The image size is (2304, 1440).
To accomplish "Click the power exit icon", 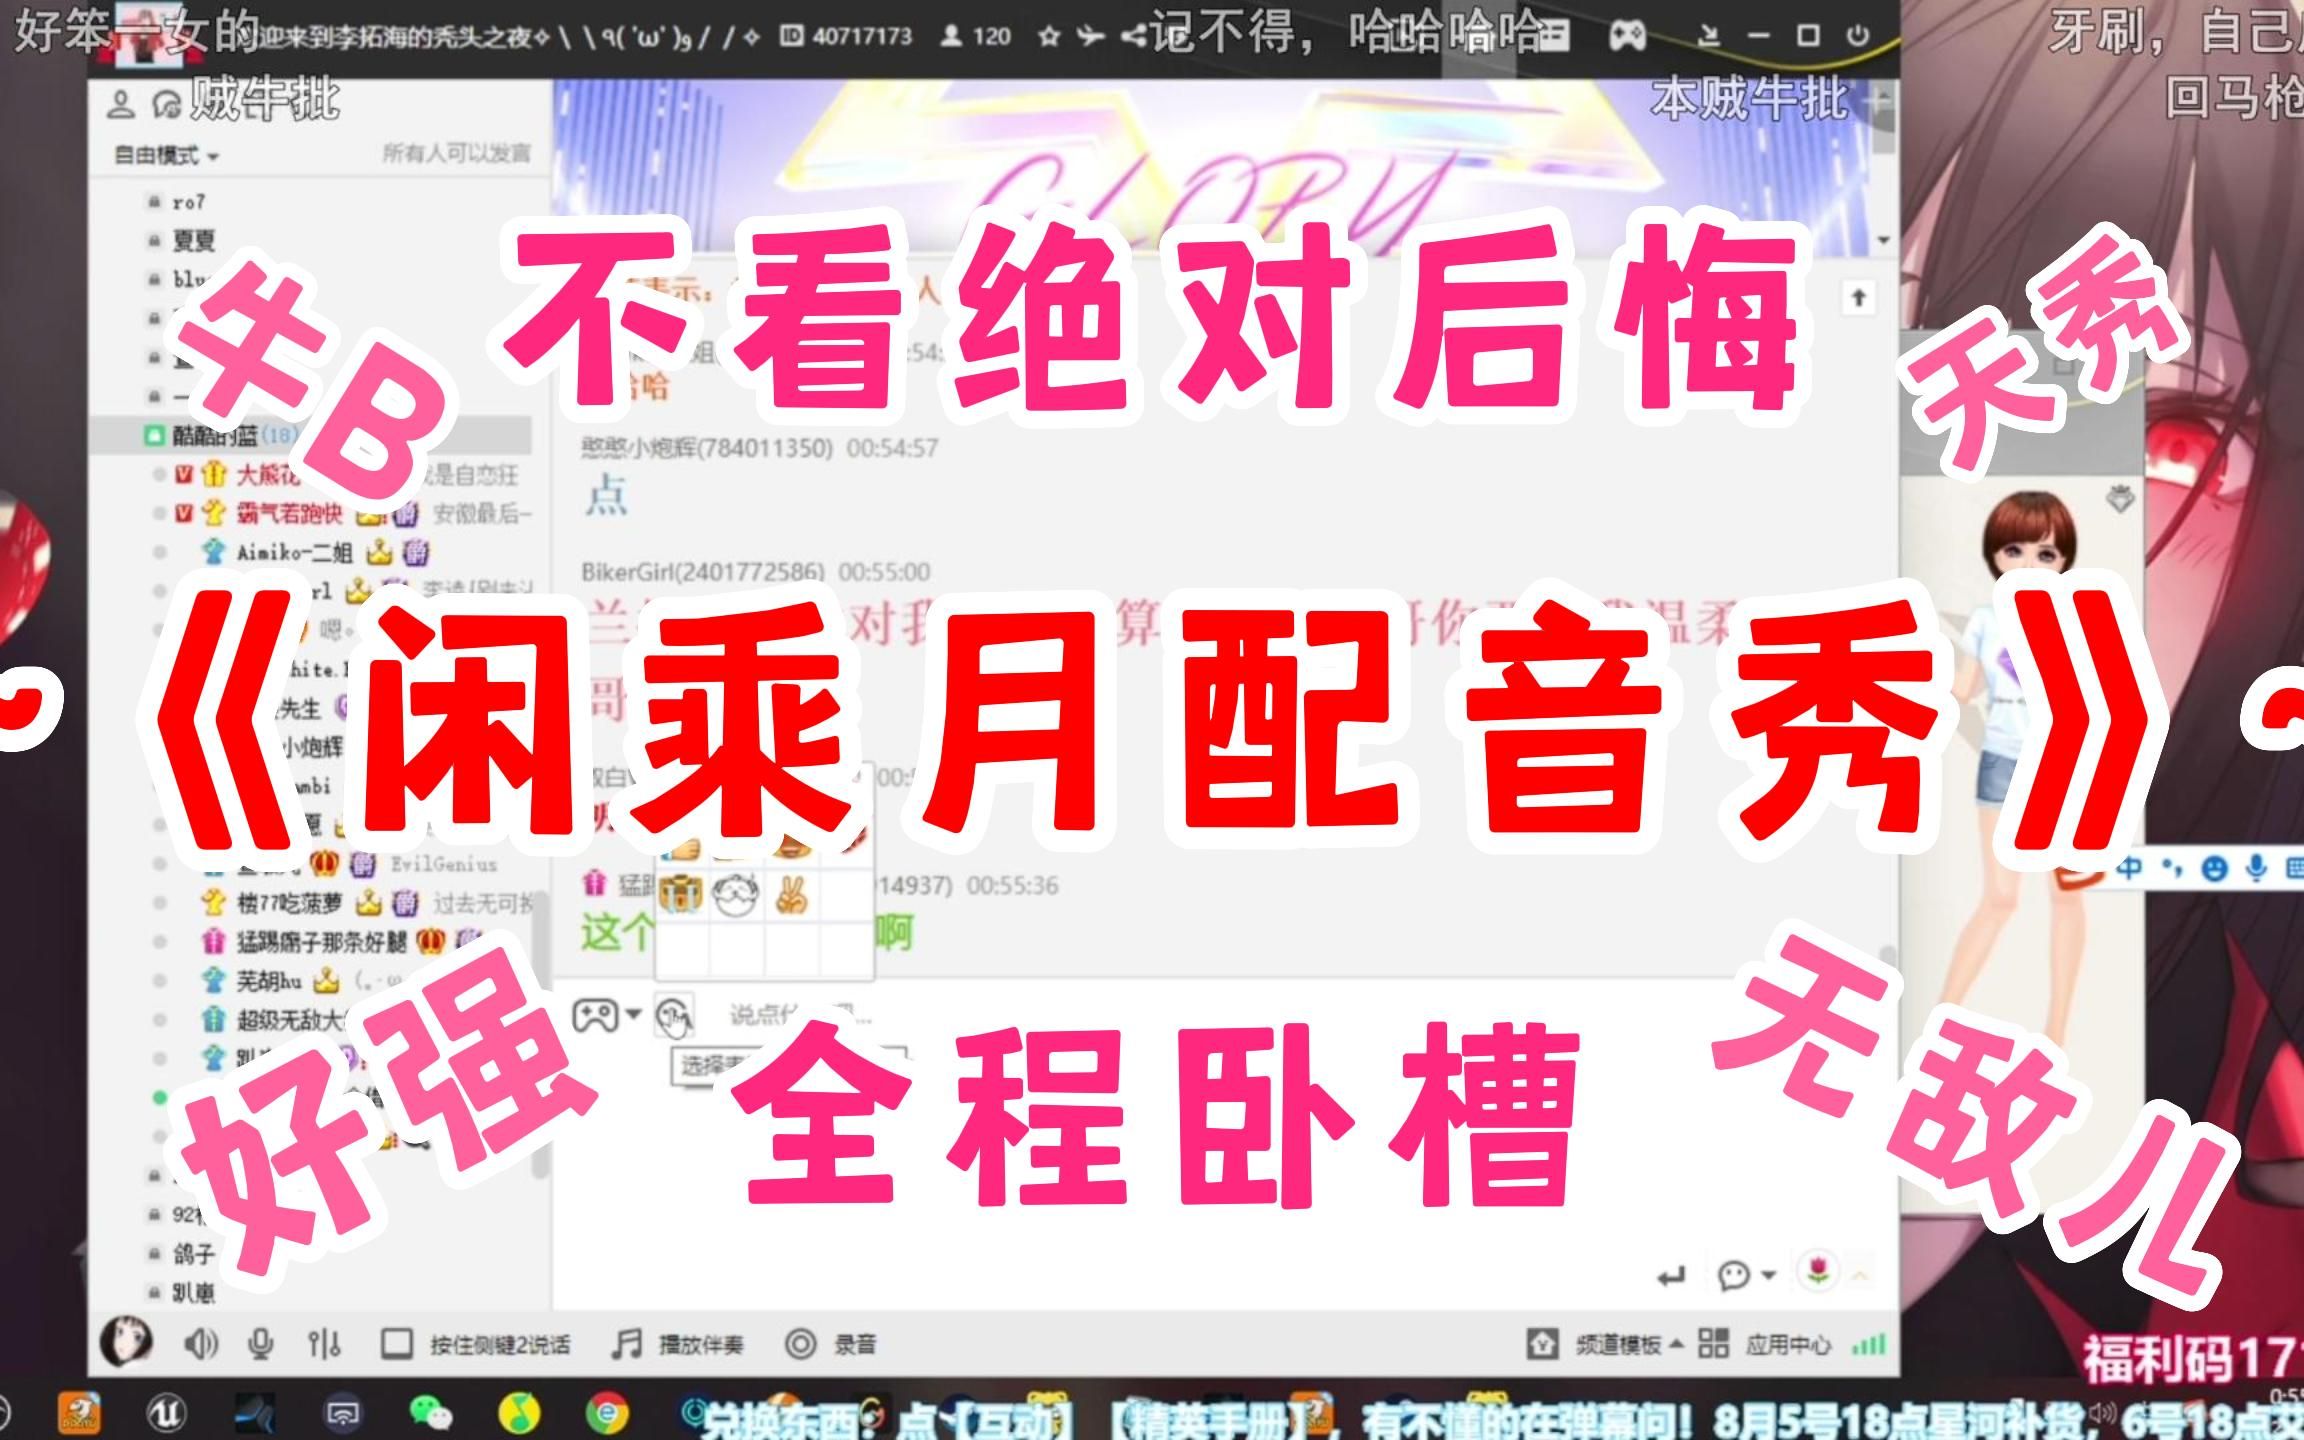I will click(1858, 36).
